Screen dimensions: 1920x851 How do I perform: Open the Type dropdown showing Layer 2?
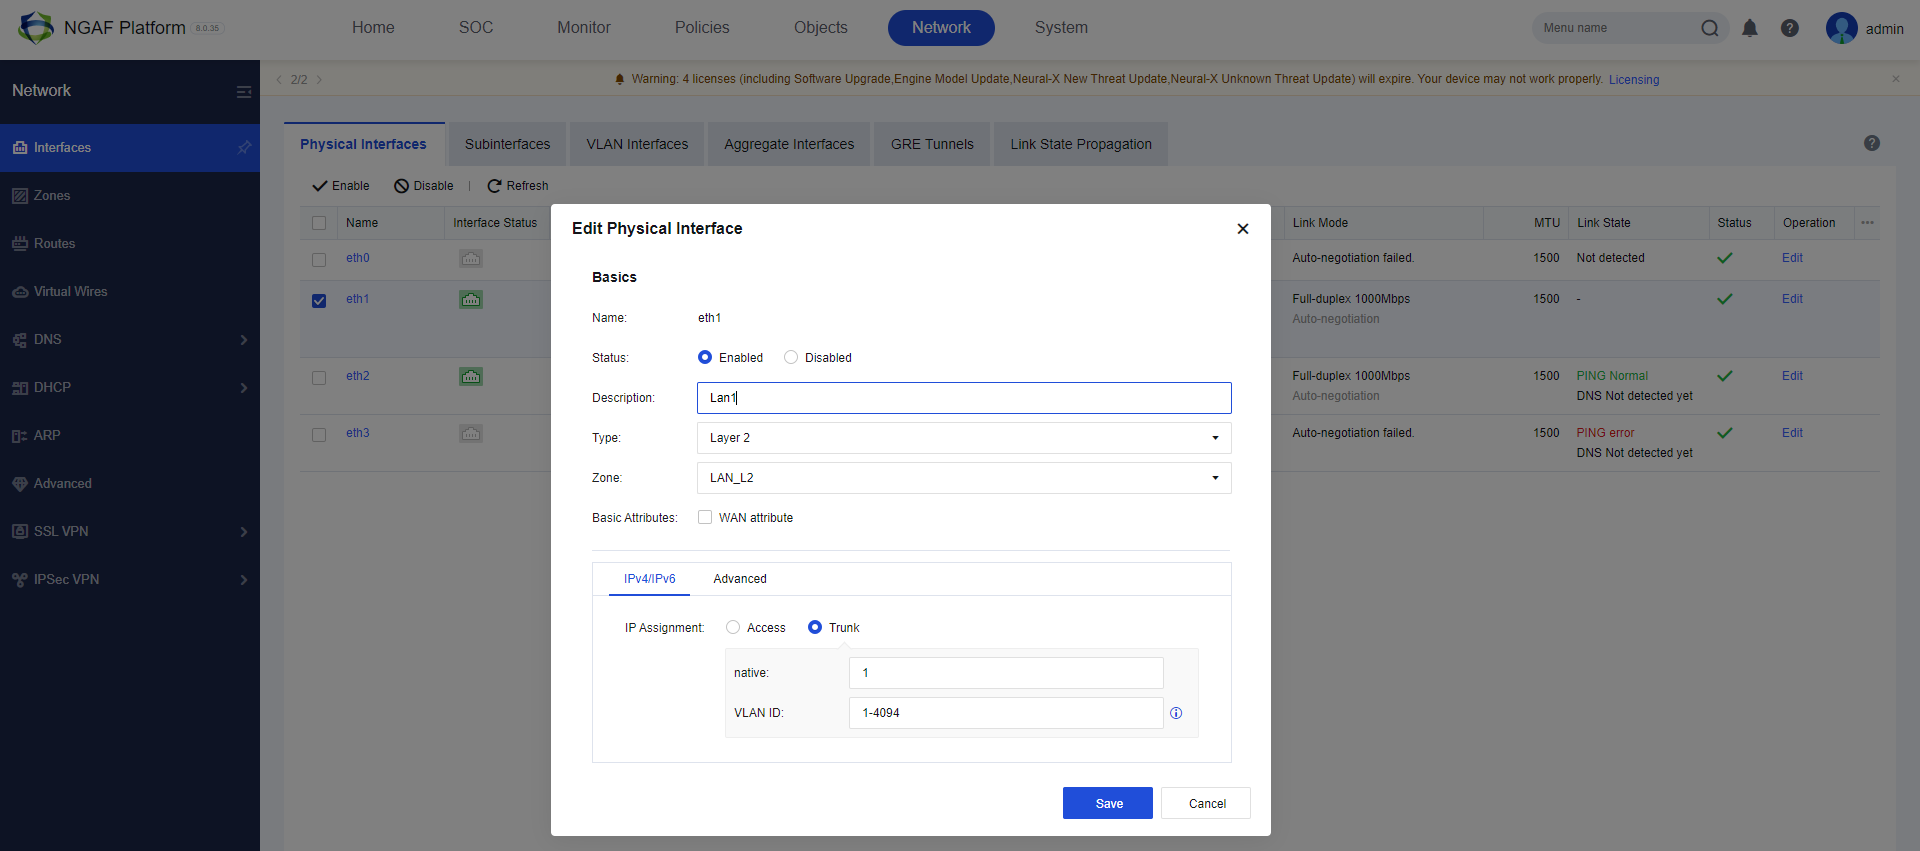964,438
